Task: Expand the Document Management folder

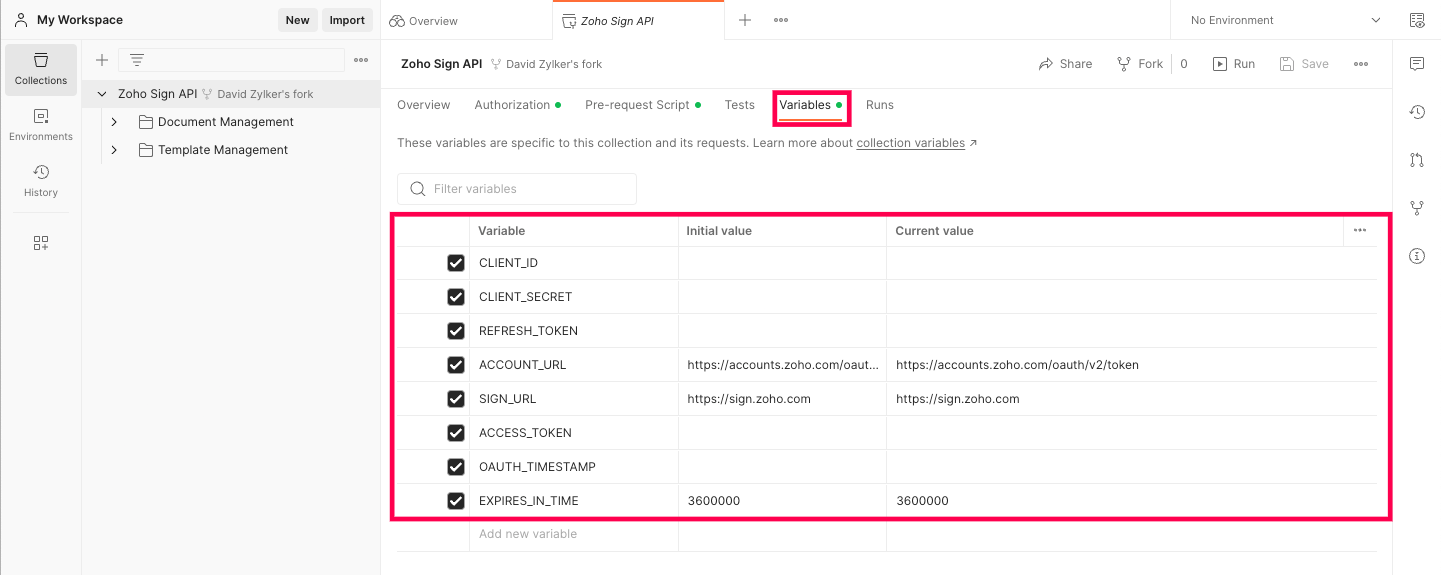Action: tap(114, 122)
